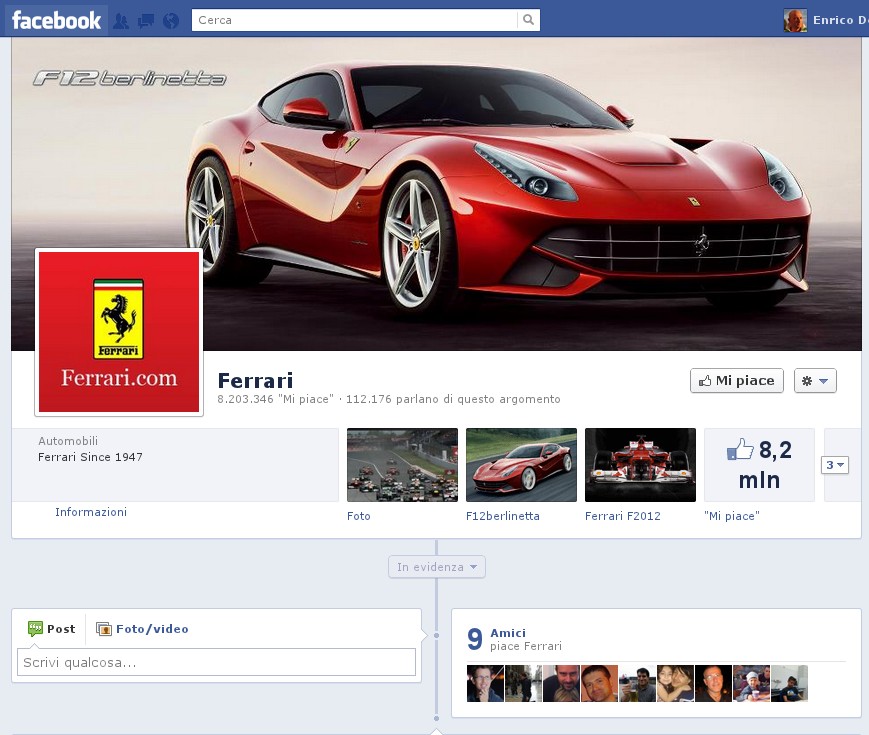Click the Ferrari Since 1947 text
This screenshot has height=735, width=869.
[x=90, y=457]
